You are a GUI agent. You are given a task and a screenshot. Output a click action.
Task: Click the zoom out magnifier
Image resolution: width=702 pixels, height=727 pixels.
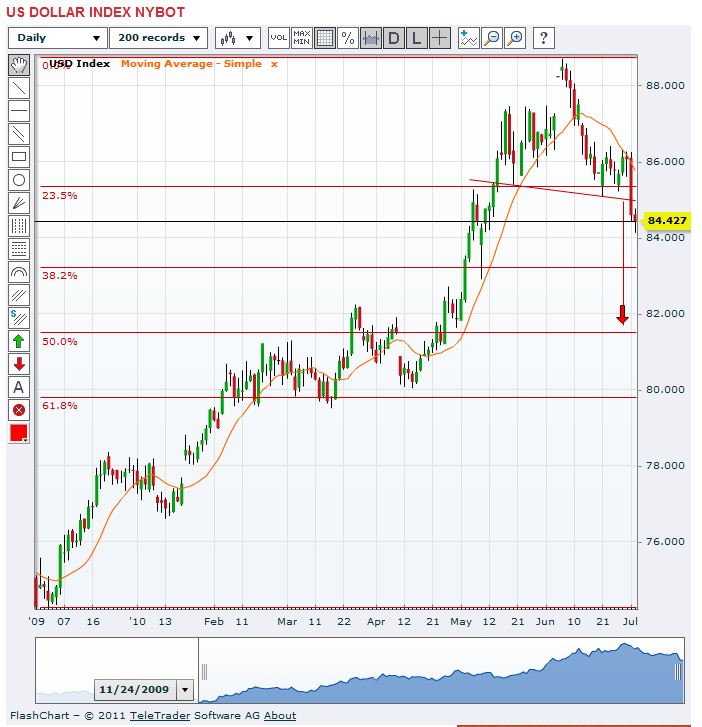(x=492, y=38)
